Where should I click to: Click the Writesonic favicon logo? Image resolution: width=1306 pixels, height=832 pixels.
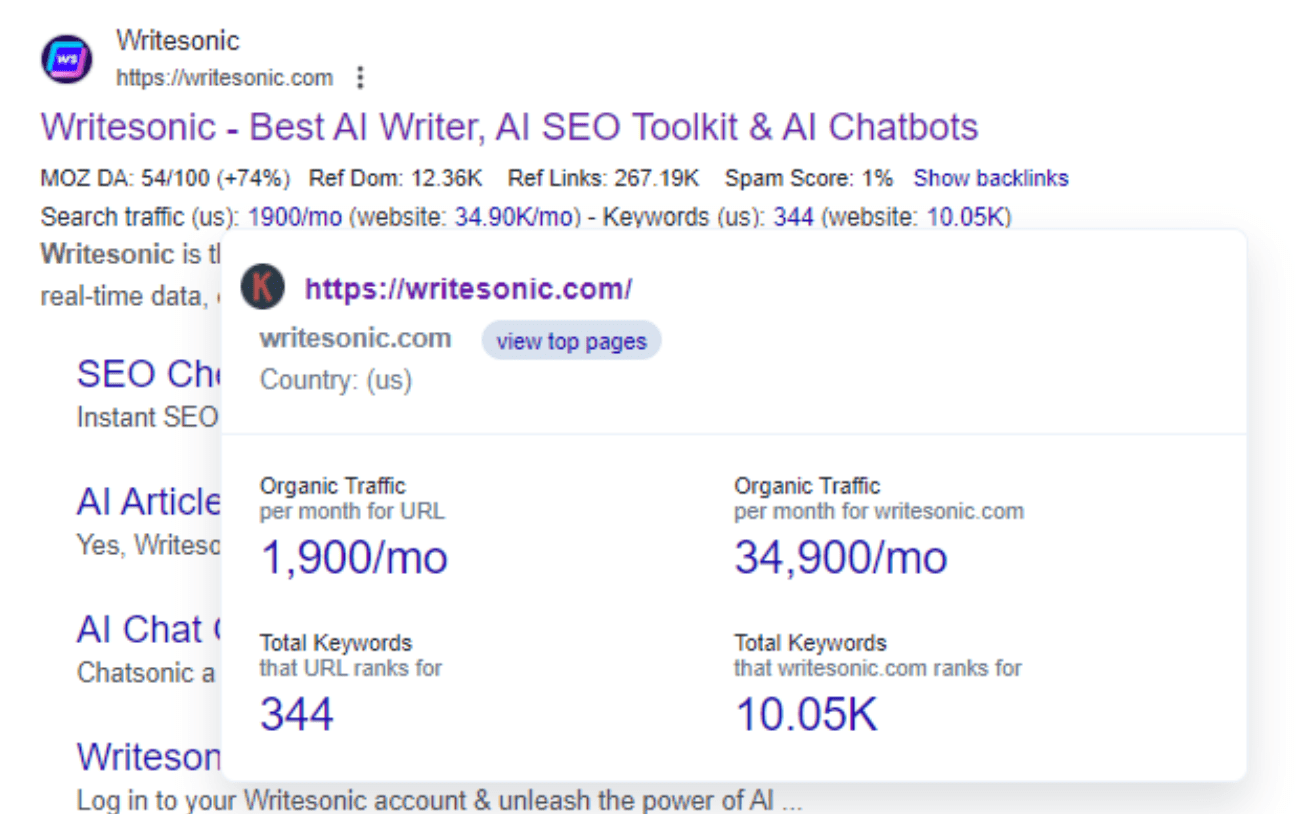point(65,59)
